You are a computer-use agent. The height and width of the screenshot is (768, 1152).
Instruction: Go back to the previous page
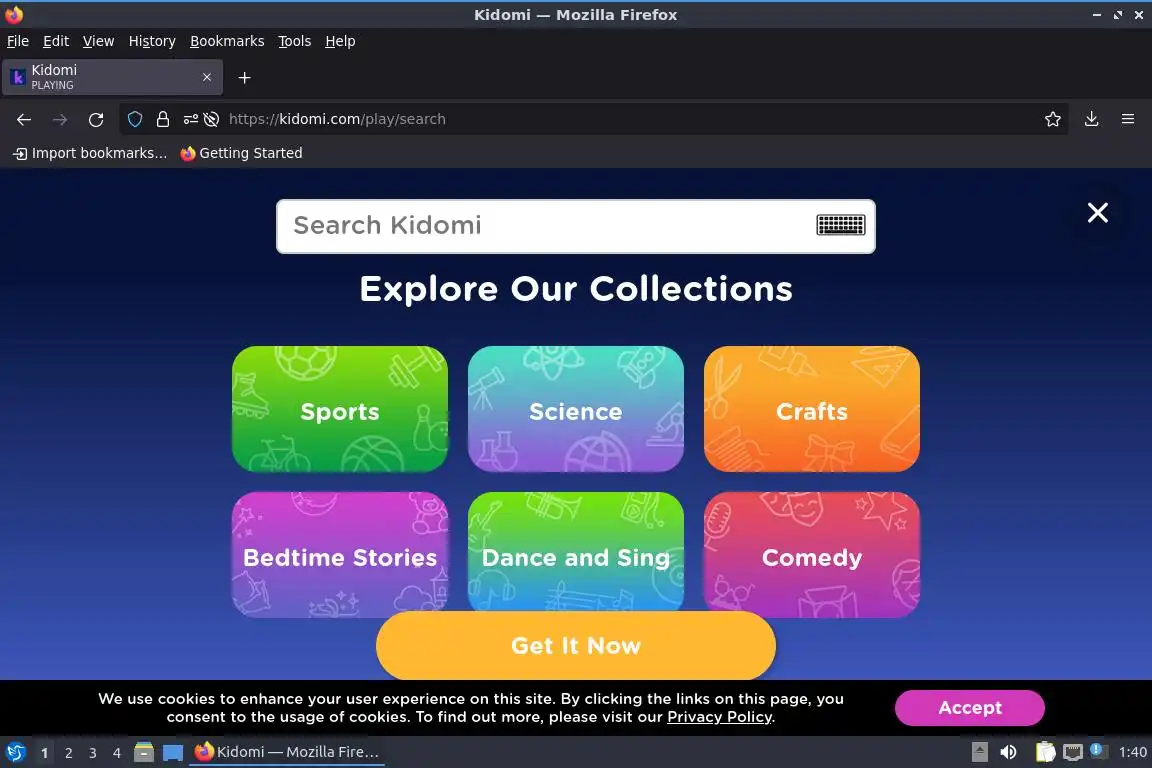tap(24, 119)
